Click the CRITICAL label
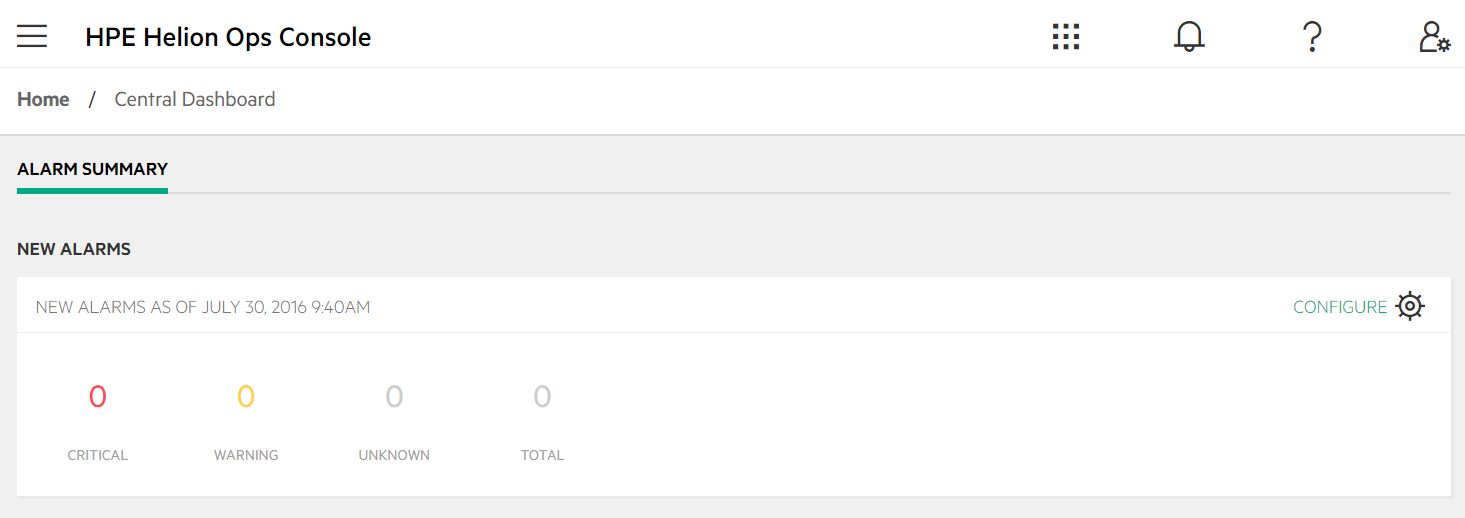The height and width of the screenshot is (518, 1465). (97, 455)
